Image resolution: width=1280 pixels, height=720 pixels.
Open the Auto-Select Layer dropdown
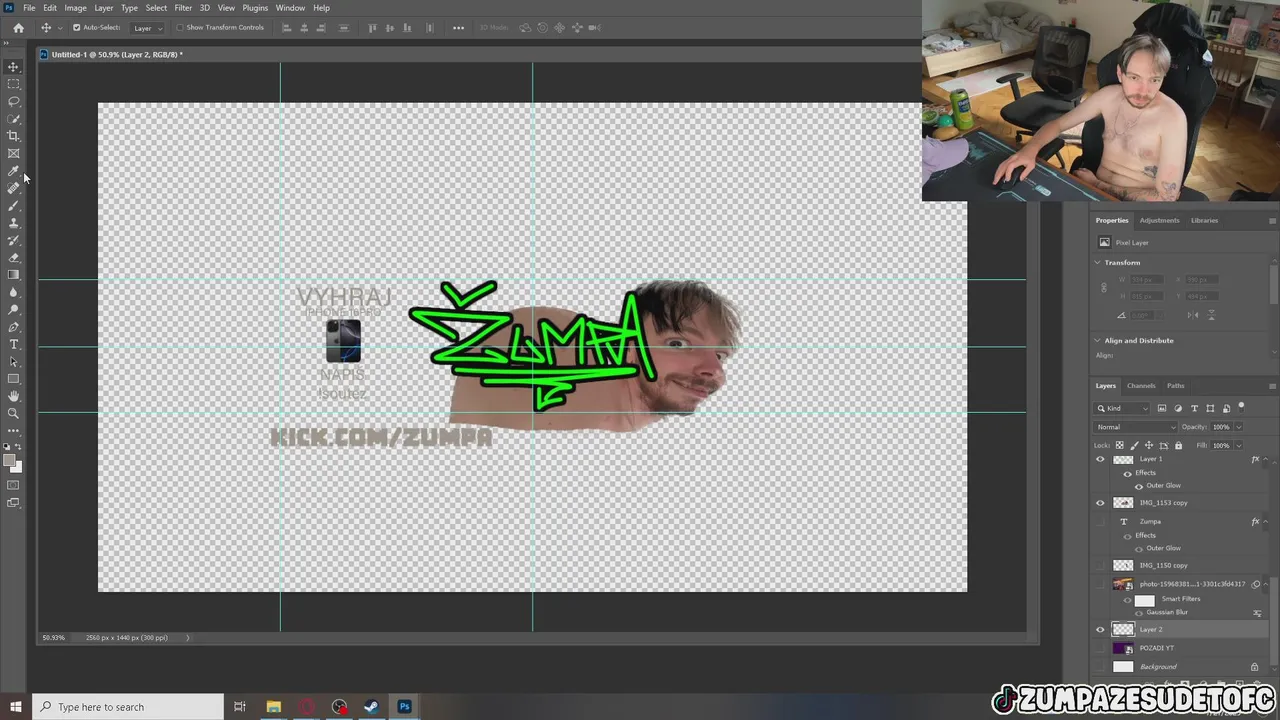(x=148, y=28)
